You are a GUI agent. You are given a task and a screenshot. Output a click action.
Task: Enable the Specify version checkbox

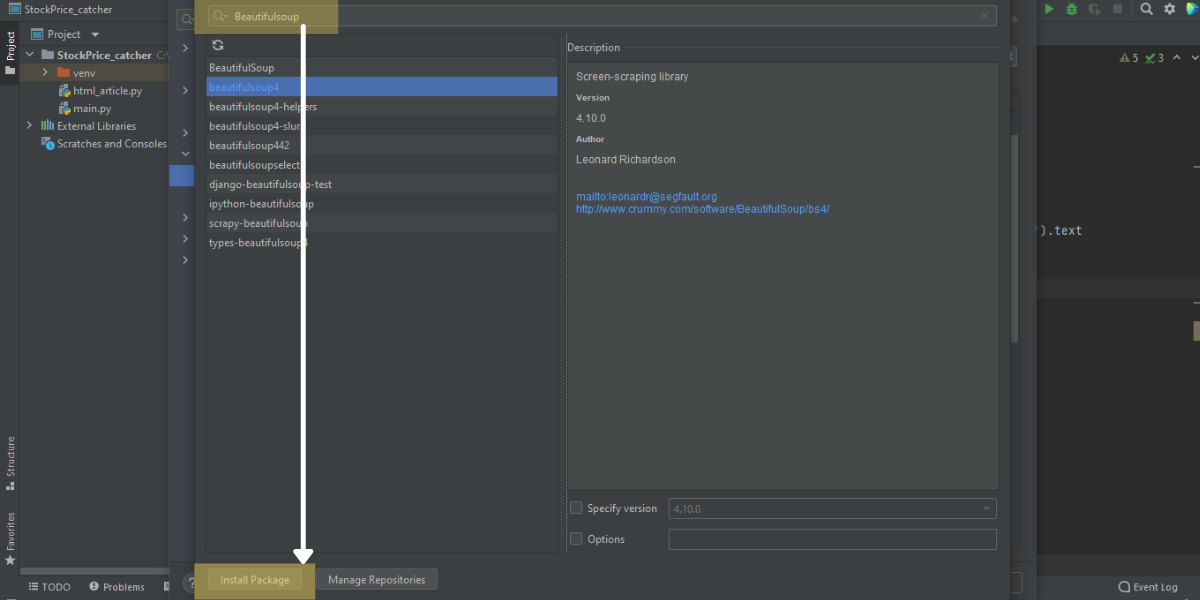576,508
